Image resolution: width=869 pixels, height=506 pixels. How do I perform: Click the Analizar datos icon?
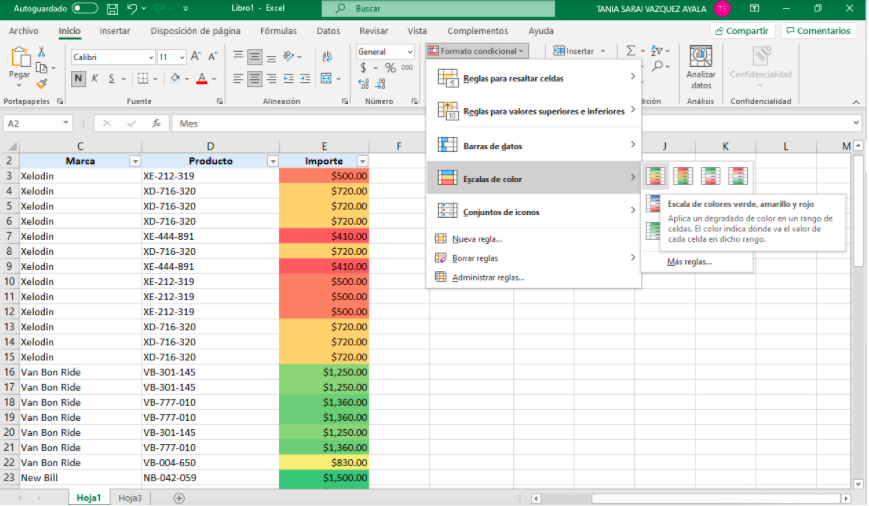point(701,57)
